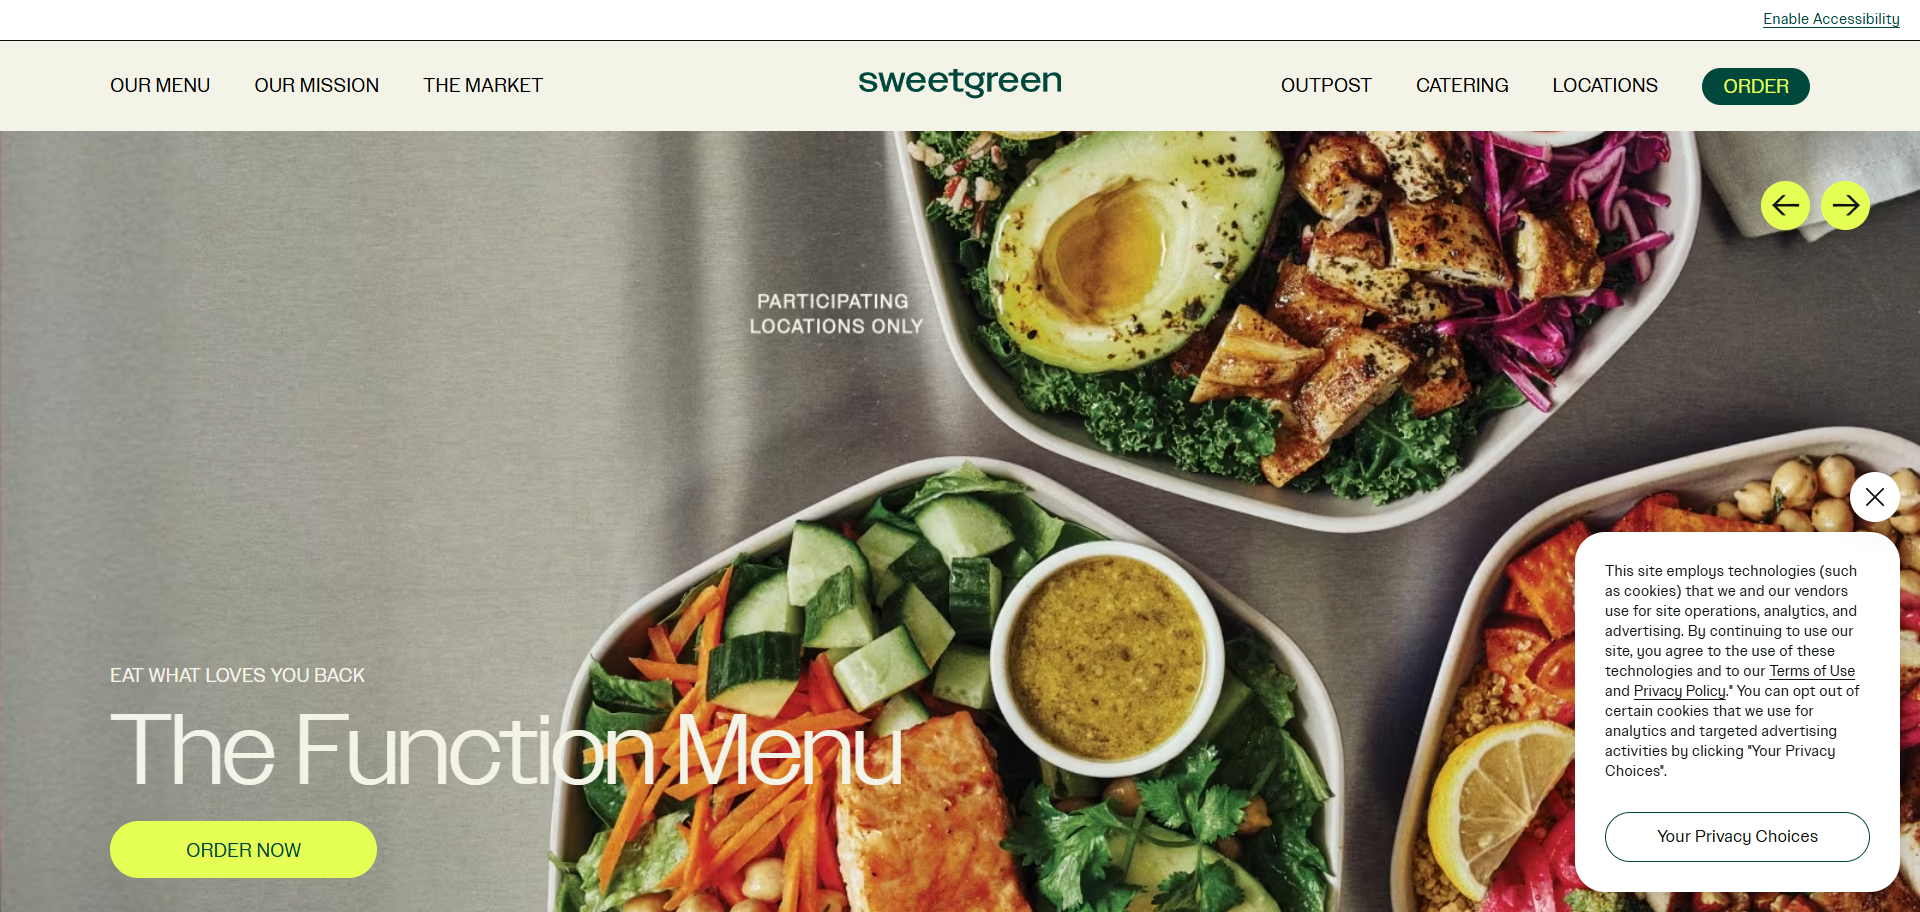Follow the Terms of Use link
Viewport: 1920px width, 912px height.
pos(1812,671)
